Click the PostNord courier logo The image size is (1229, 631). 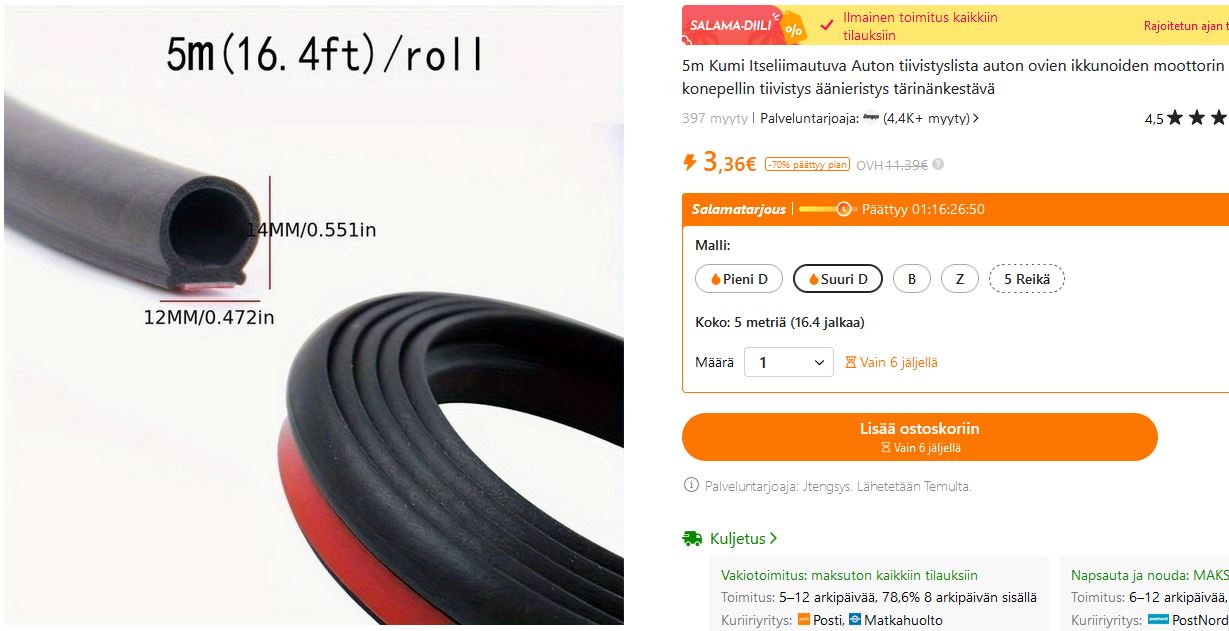pyautogui.click(x=1158, y=620)
